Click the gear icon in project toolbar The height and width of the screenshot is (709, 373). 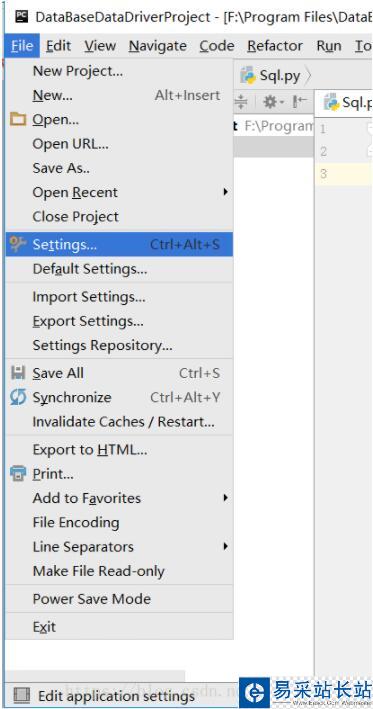pos(273,102)
